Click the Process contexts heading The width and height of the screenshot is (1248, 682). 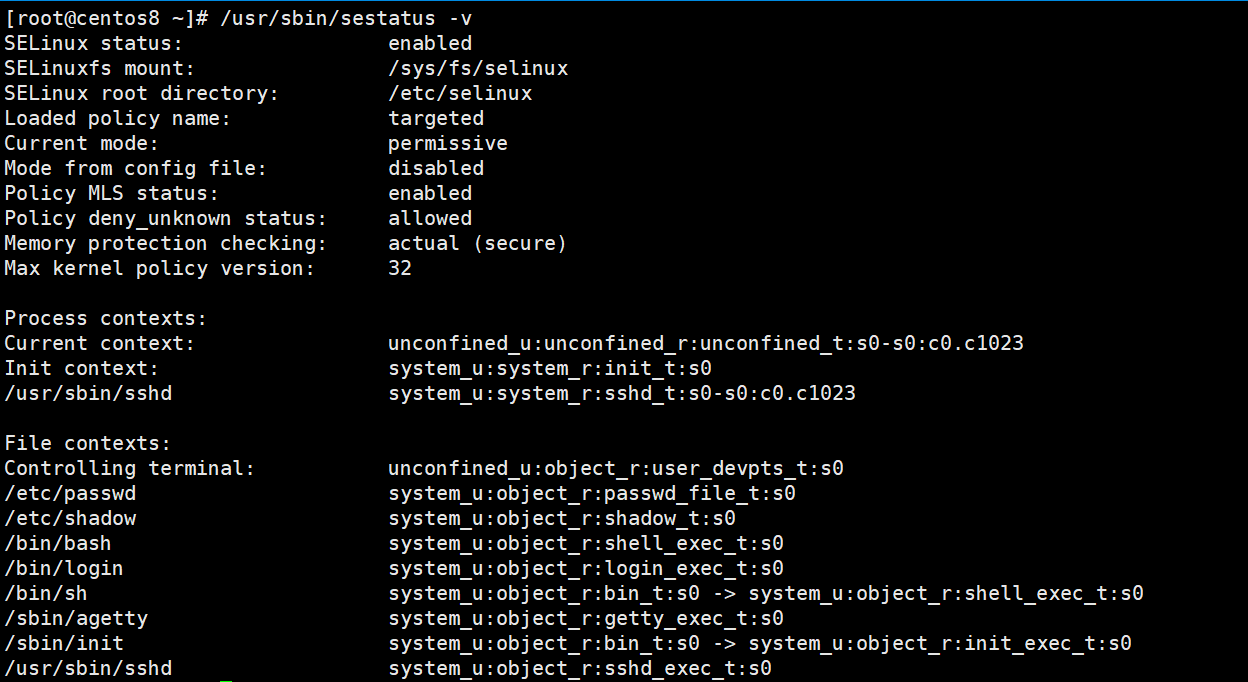point(105,318)
